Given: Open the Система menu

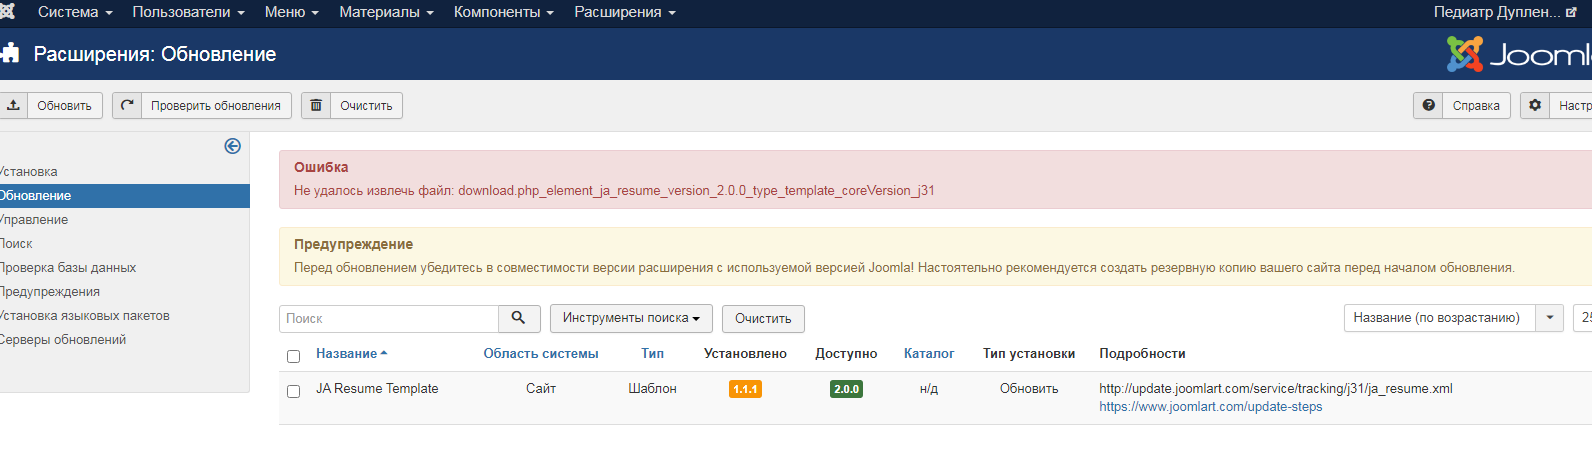Looking at the screenshot, I should (74, 12).
